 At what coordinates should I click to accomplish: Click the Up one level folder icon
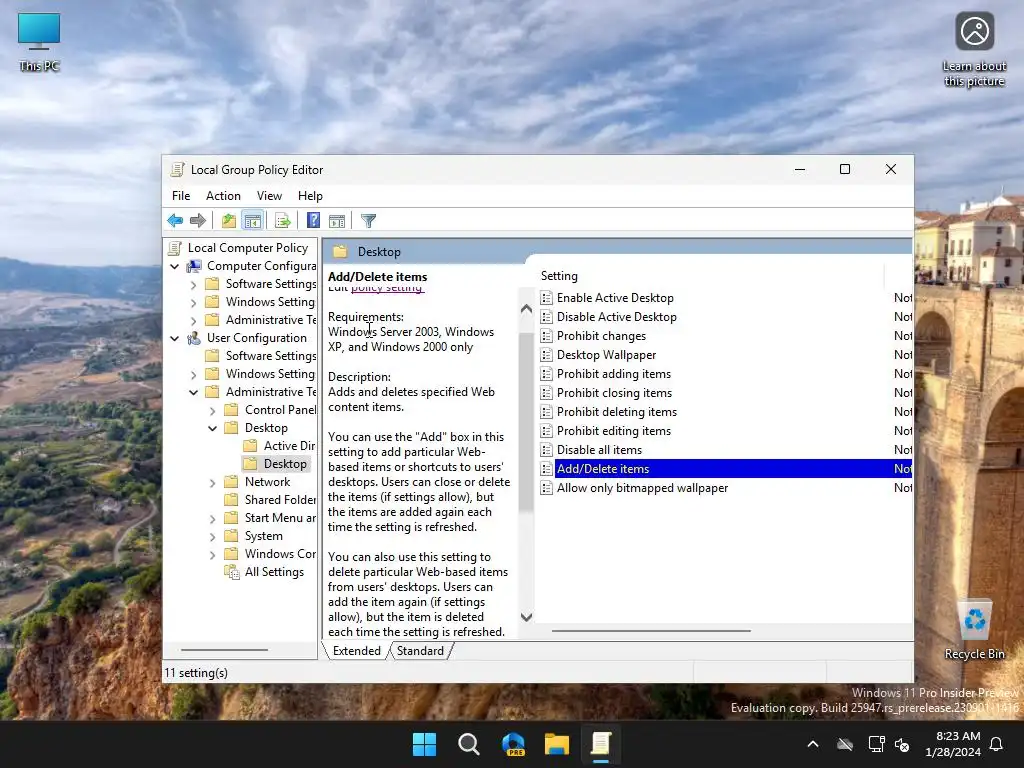coord(229,221)
